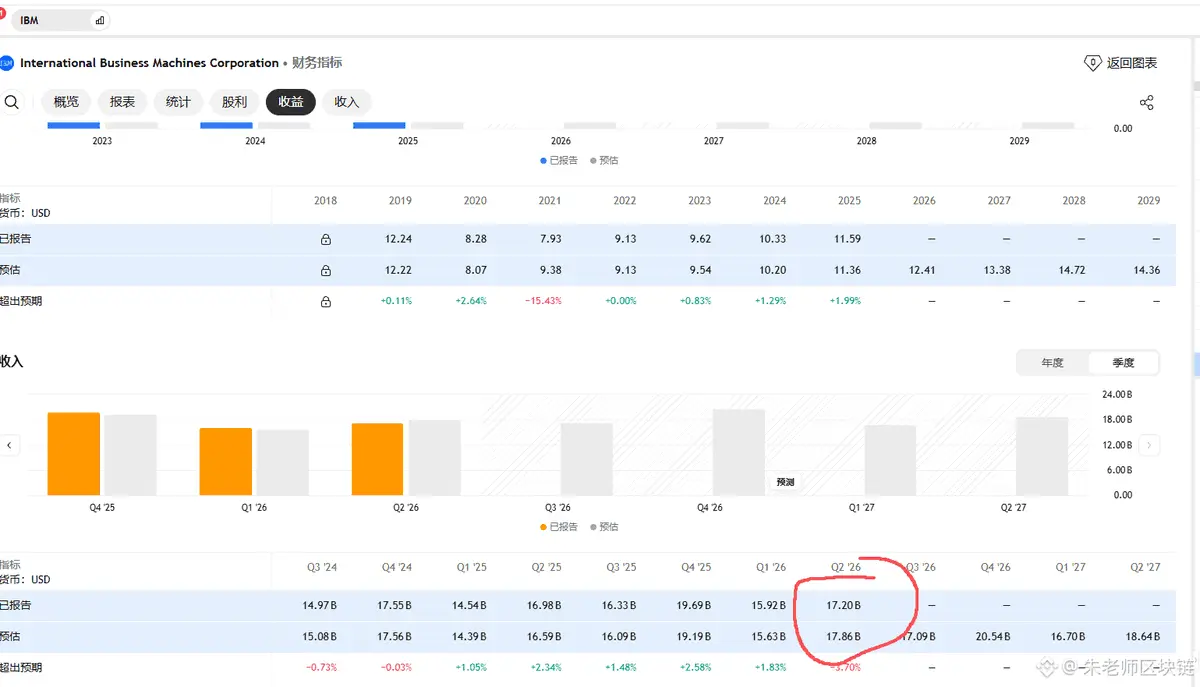Toggle 已报告 legend in revenue chart

click(x=559, y=527)
